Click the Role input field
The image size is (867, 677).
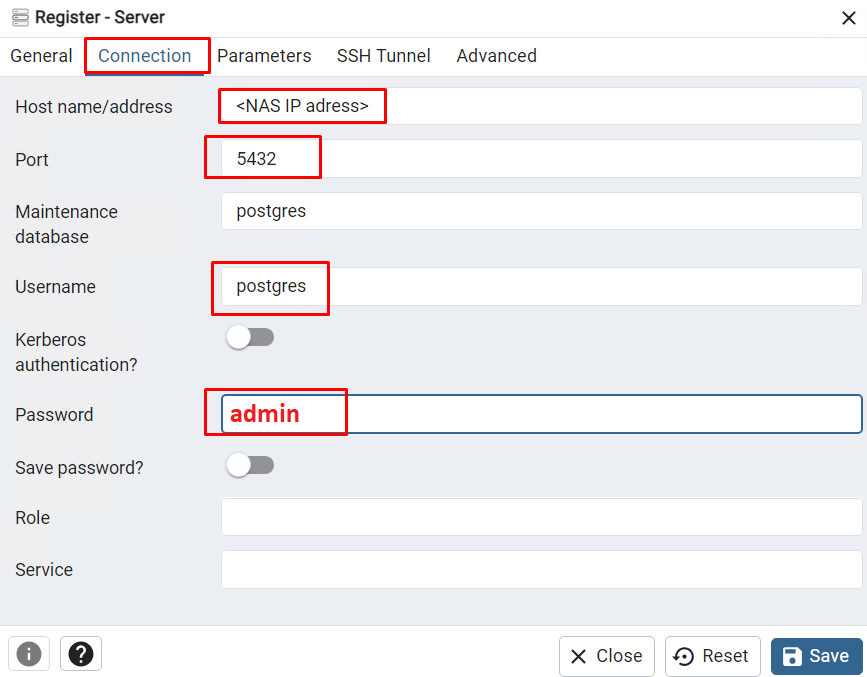tap(540, 517)
